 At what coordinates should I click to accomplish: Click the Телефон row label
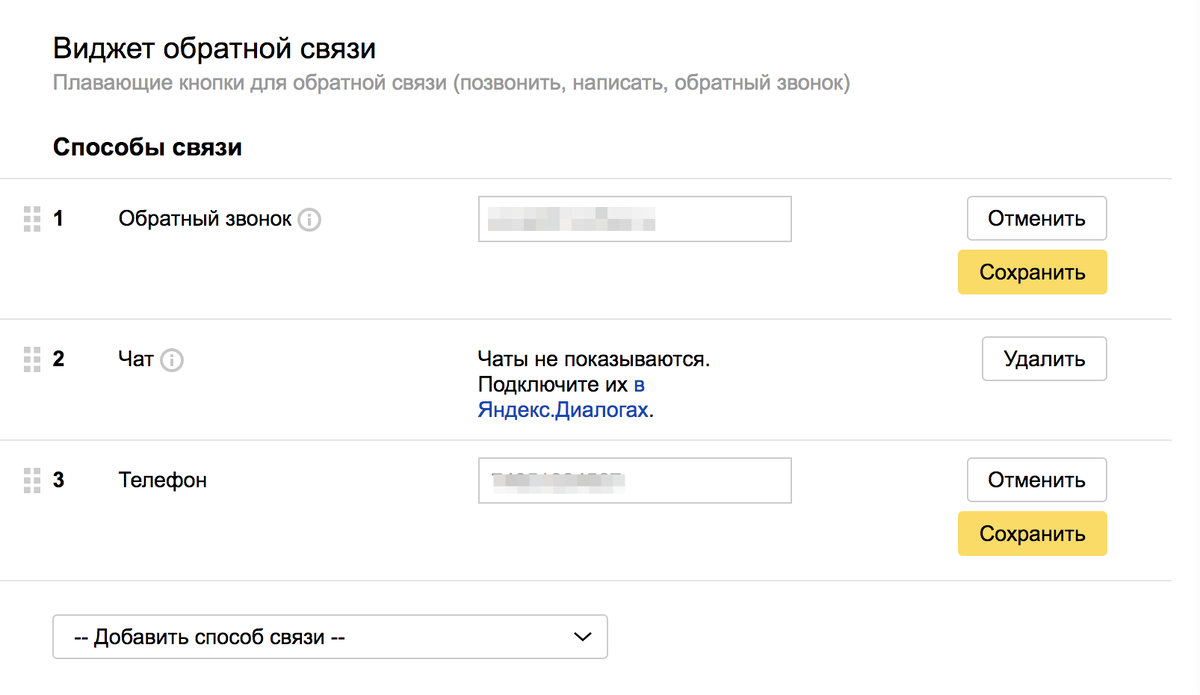(x=163, y=480)
